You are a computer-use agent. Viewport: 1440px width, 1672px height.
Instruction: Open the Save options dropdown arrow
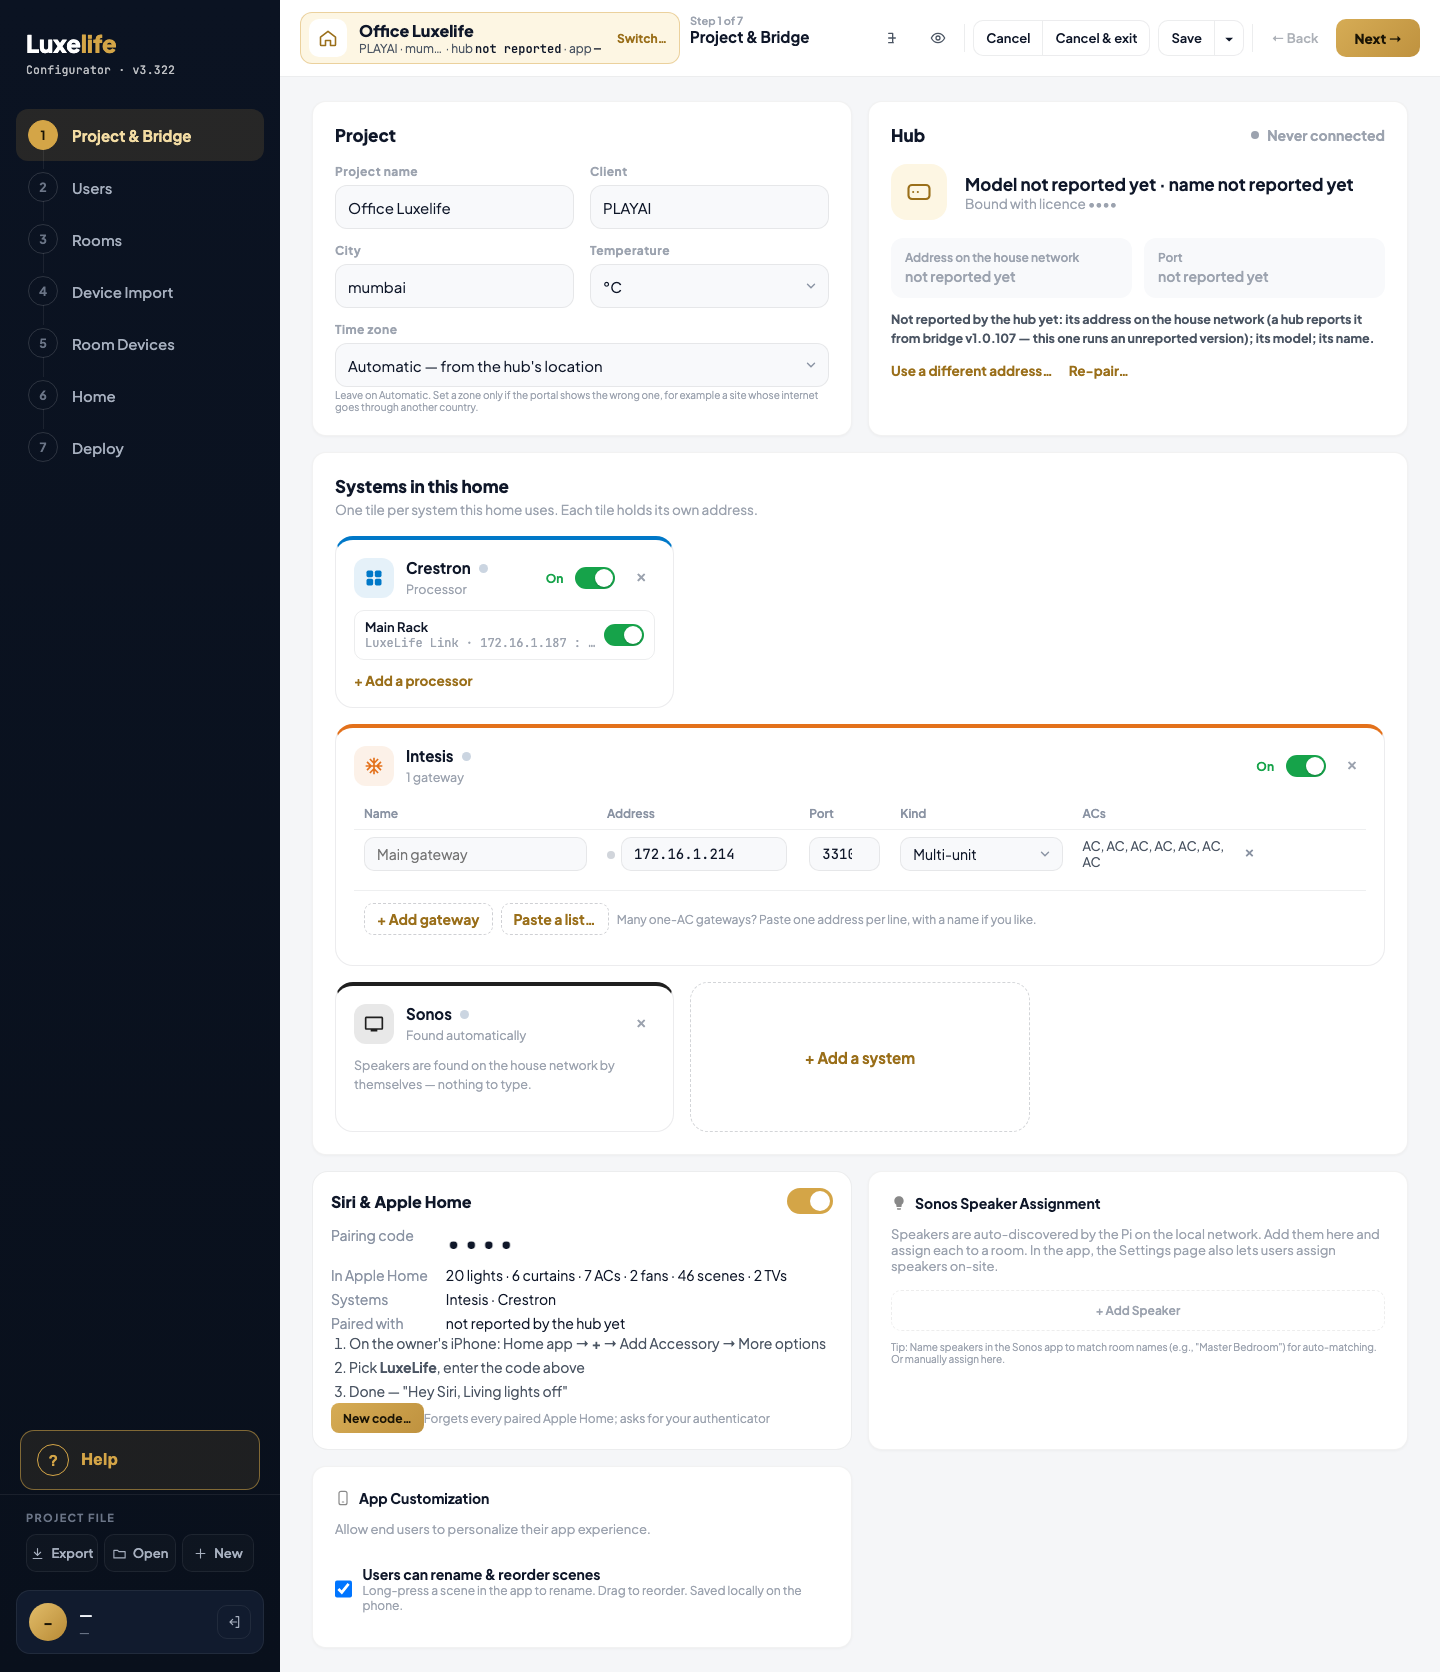click(x=1229, y=38)
